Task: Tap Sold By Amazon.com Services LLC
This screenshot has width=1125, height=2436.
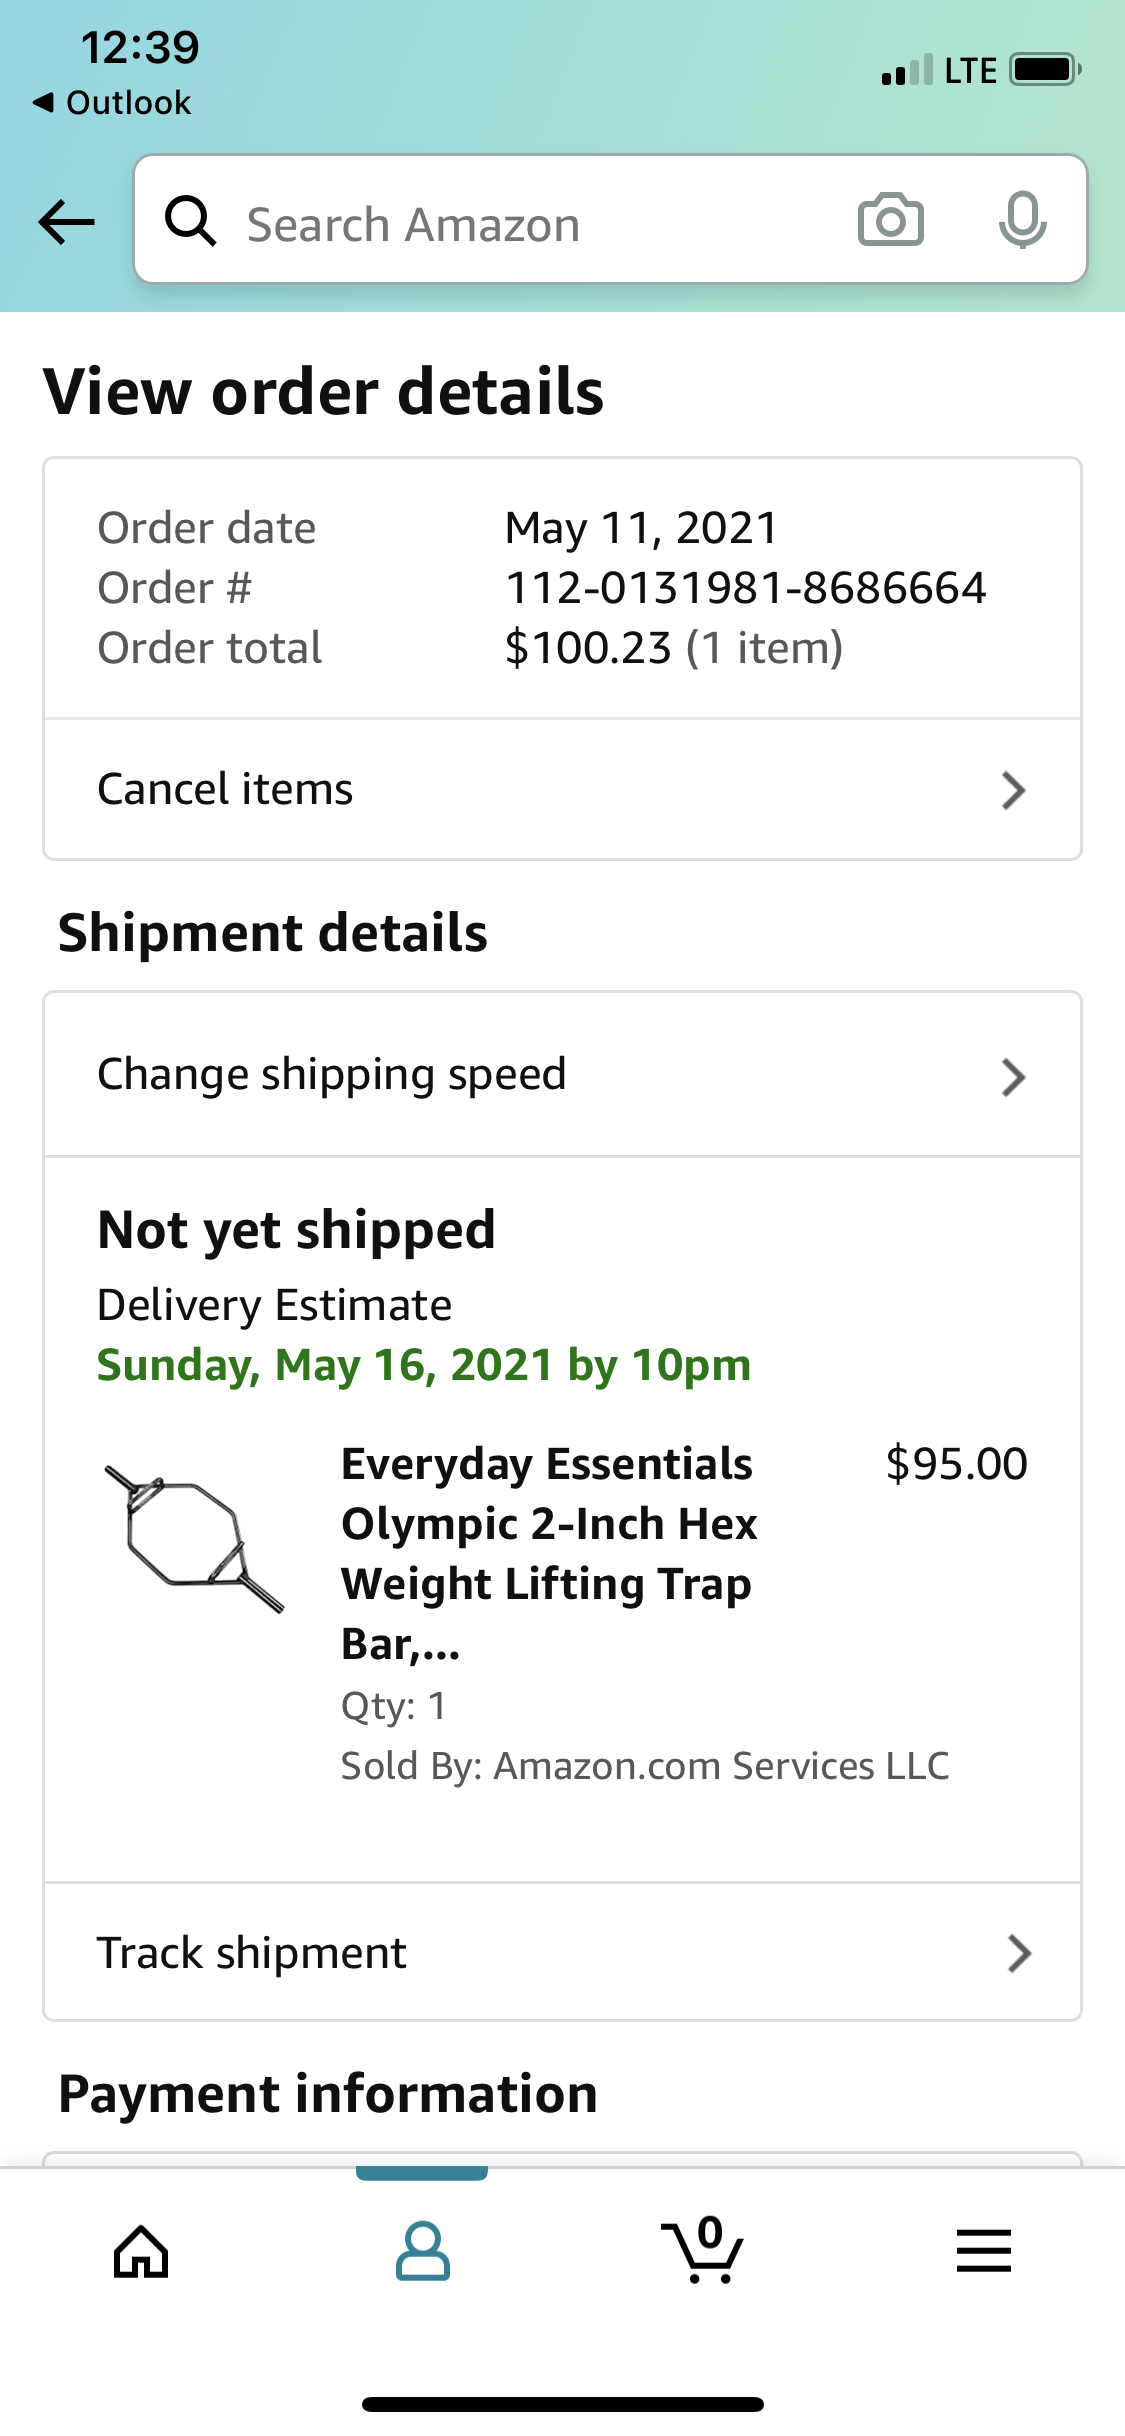Action: pos(645,1766)
